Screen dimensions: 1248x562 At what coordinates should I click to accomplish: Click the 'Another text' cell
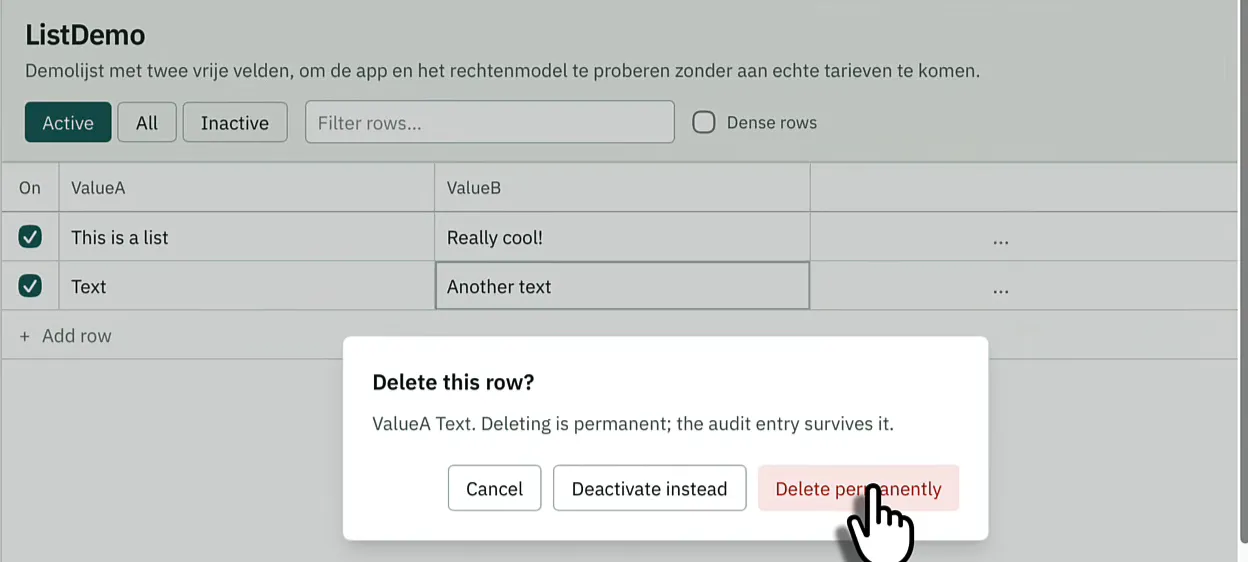pyautogui.click(x=622, y=286)
